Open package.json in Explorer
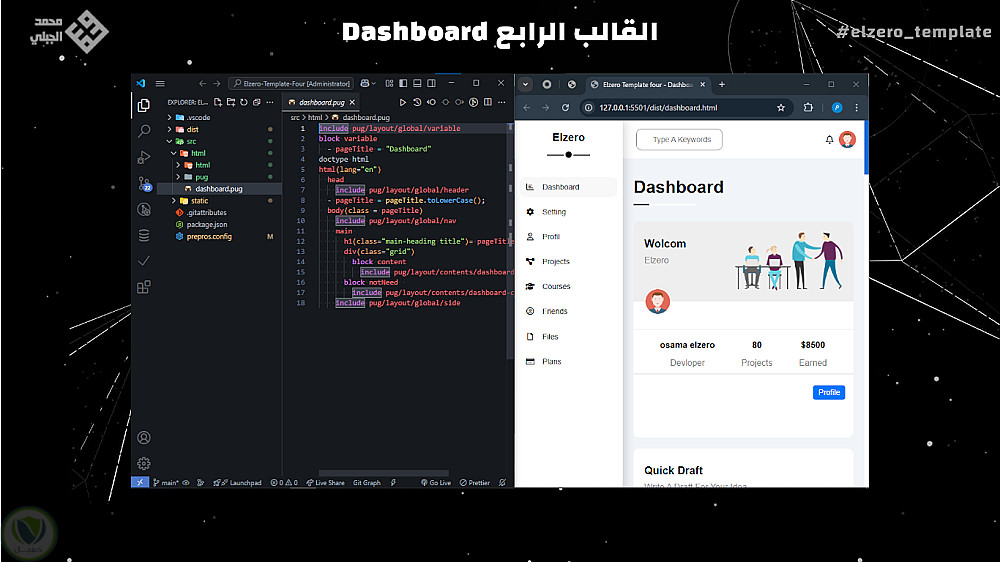The width and height of the screenshot is (1000, 562). pyautogui.click(x=219, y=225)
